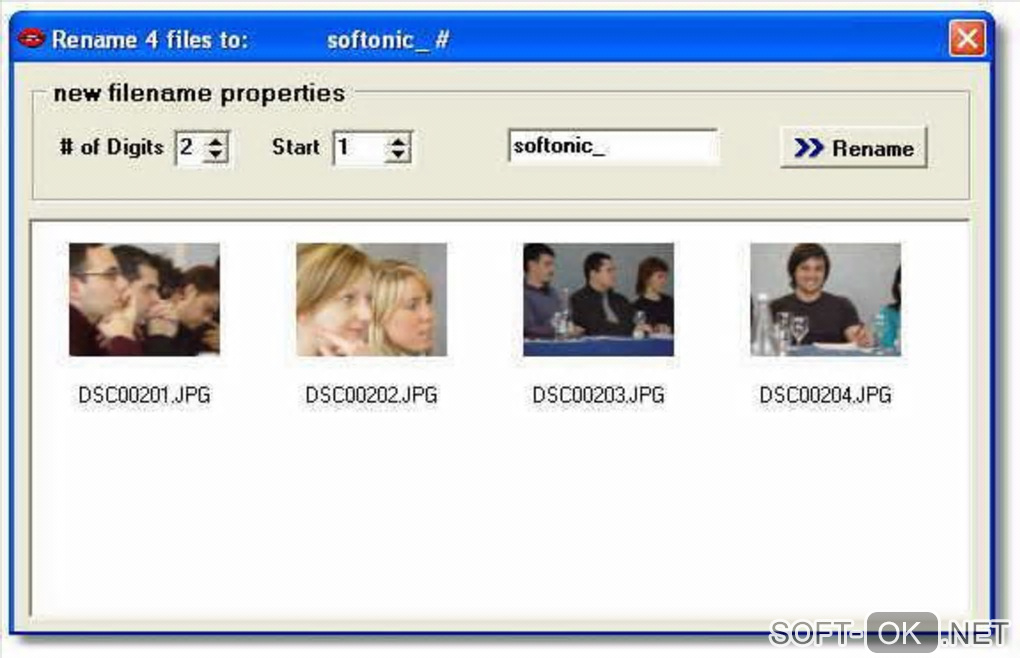Select the DSC00203.JPG thumbnail image
This screenshot has width=1020, height=658.
pyautogui.click(x=598, y=299)
